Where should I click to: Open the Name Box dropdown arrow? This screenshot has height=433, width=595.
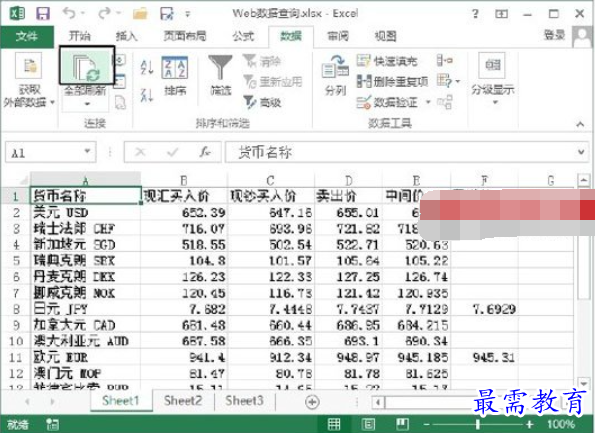coord(87,151)
